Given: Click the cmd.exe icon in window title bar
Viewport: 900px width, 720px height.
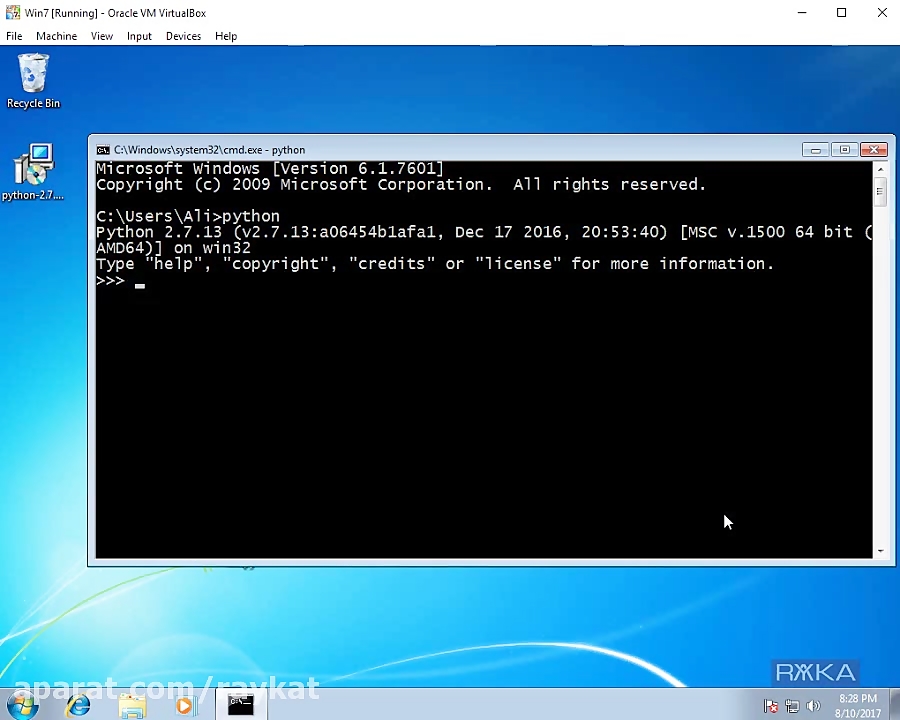Looking at the screenshot, I should tap(103, 149).
